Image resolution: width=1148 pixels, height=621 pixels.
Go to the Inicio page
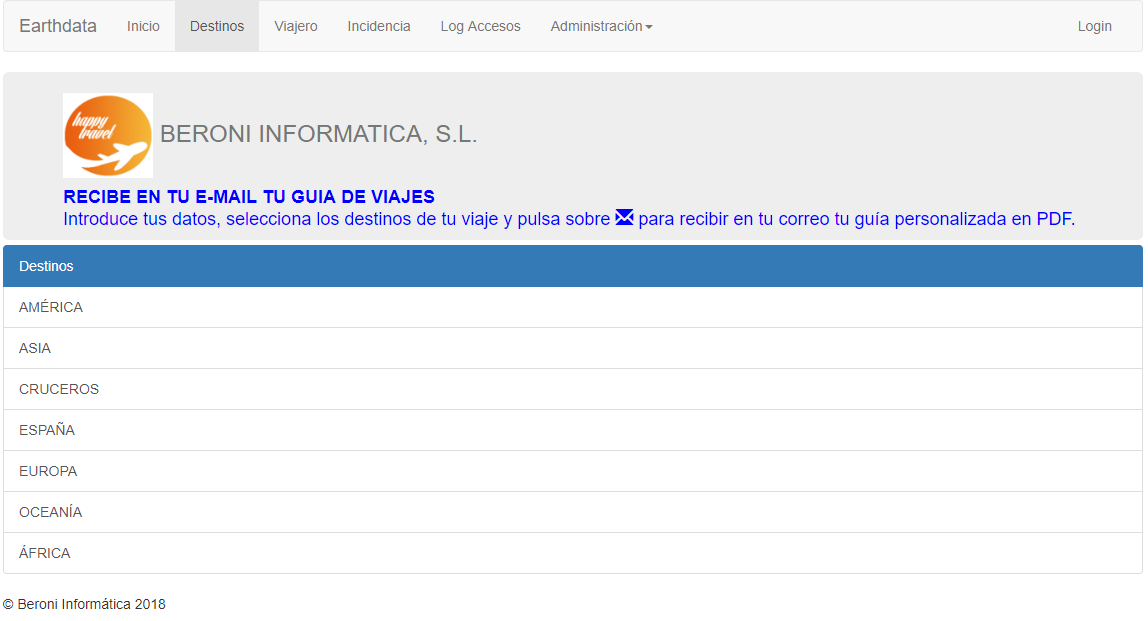(x=143, y=26)
